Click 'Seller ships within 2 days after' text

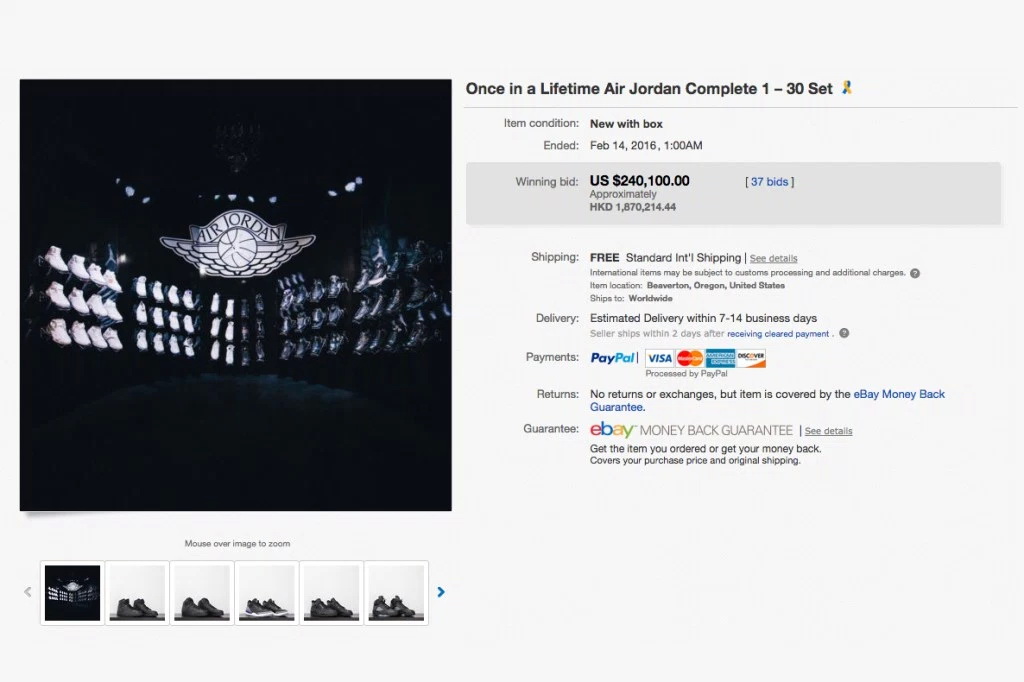click(x=657, y=334)
